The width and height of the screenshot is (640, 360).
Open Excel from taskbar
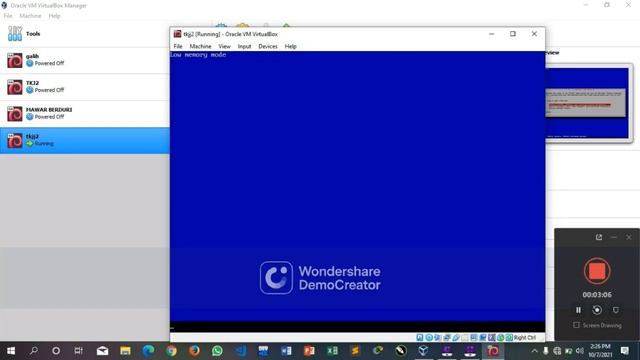point(332,351)
